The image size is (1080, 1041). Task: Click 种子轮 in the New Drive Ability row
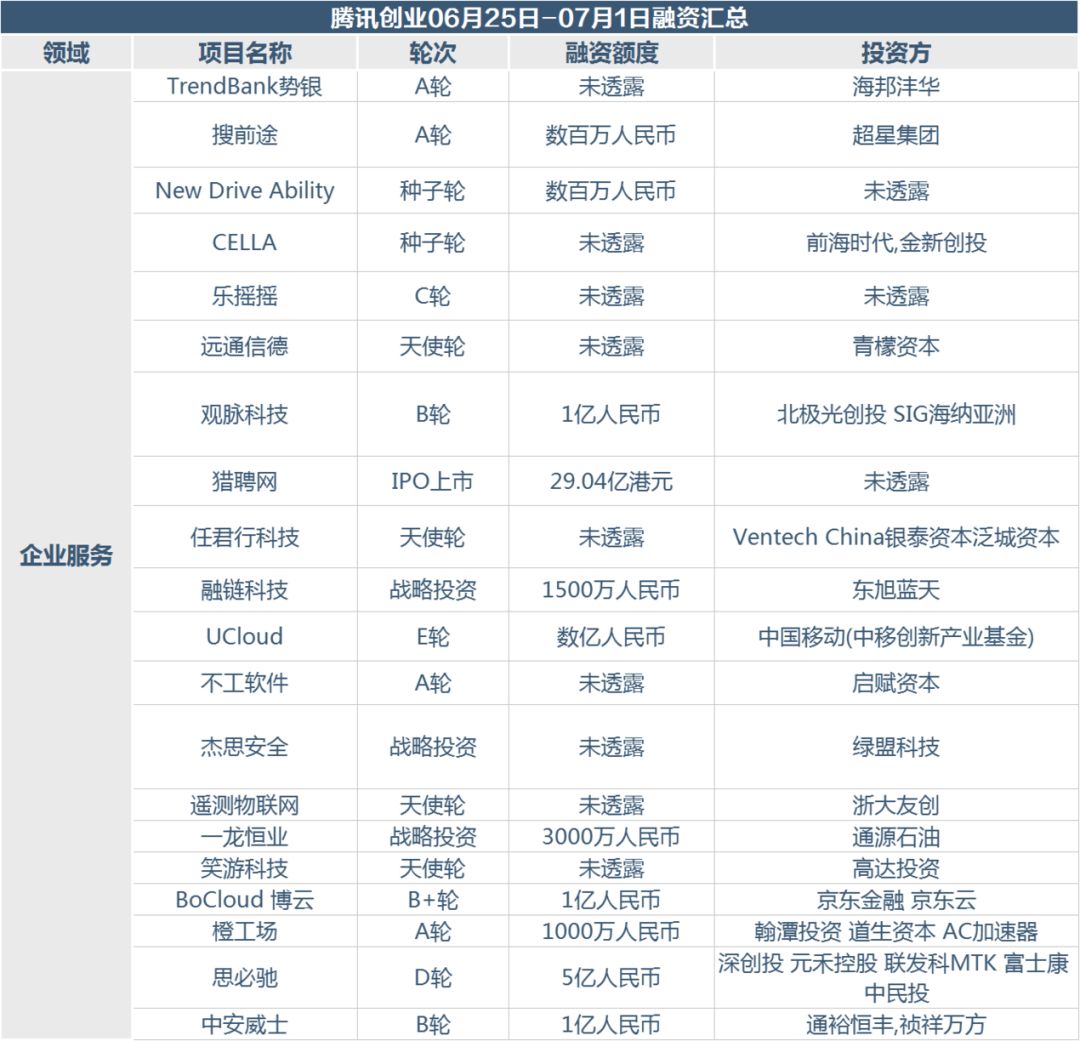click(x=433, y=191)
